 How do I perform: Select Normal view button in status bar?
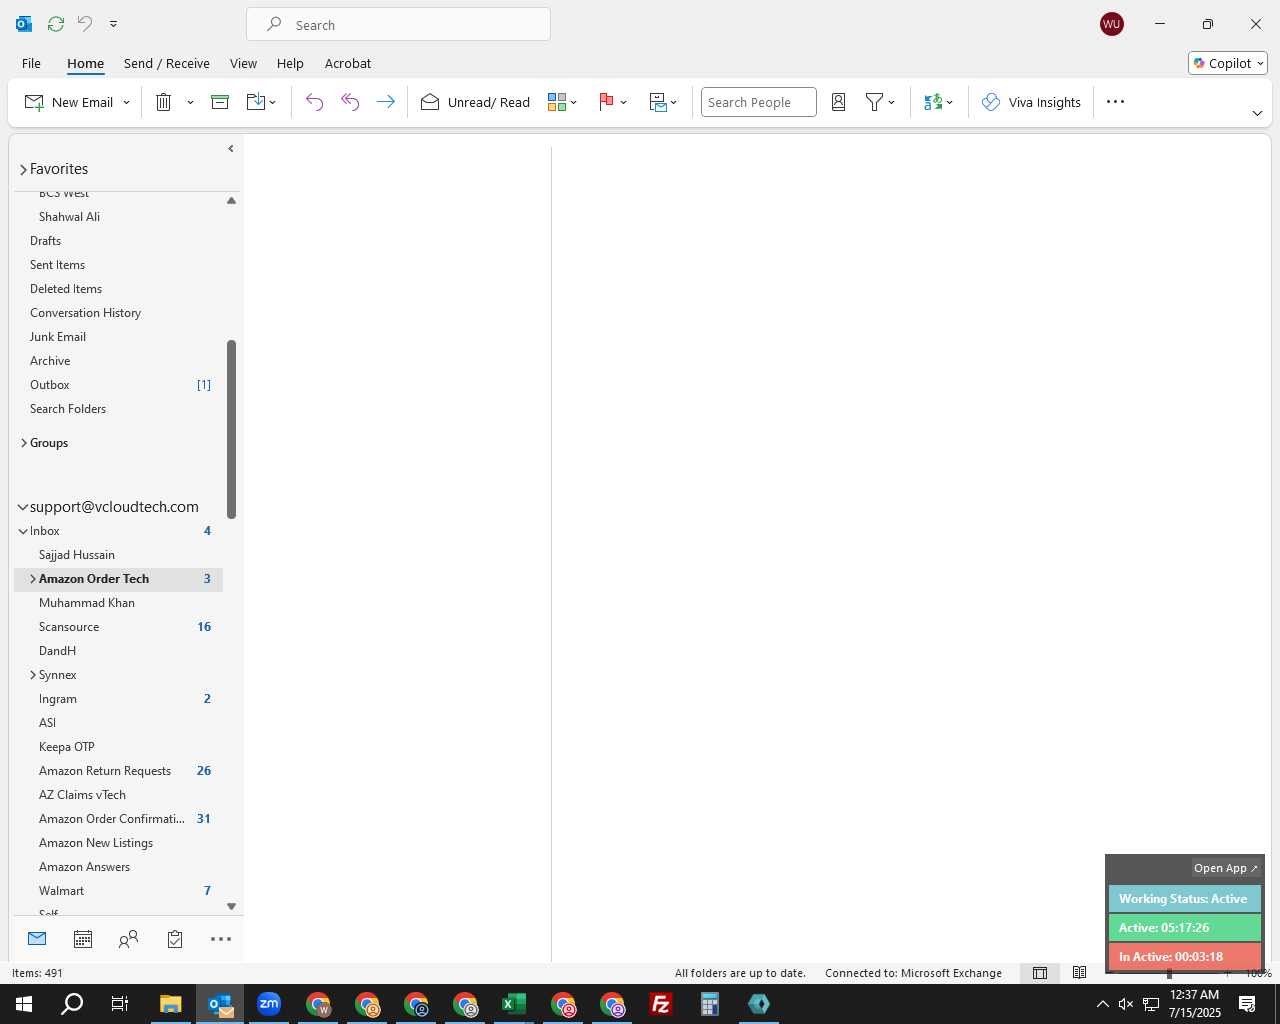1040,973
